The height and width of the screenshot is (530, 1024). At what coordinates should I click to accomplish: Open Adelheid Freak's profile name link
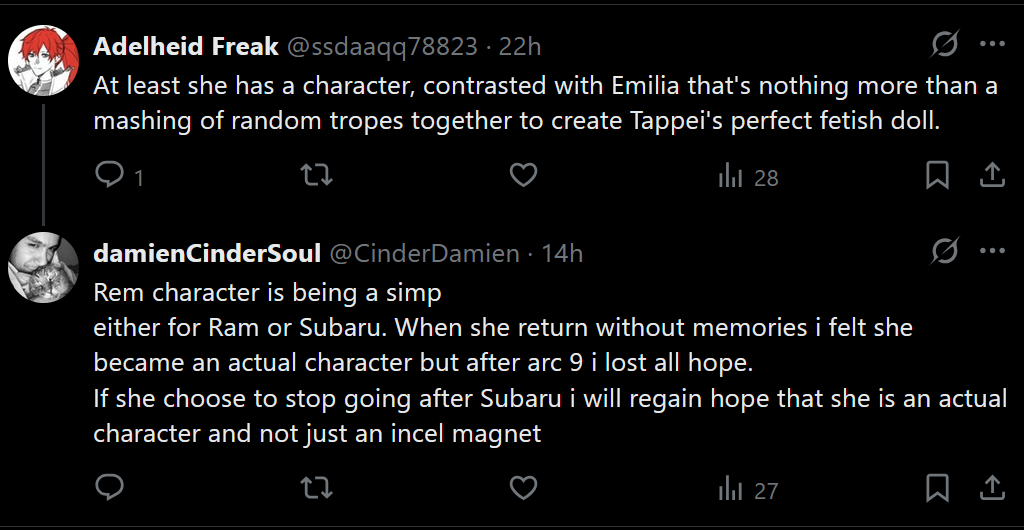point(185,46)
